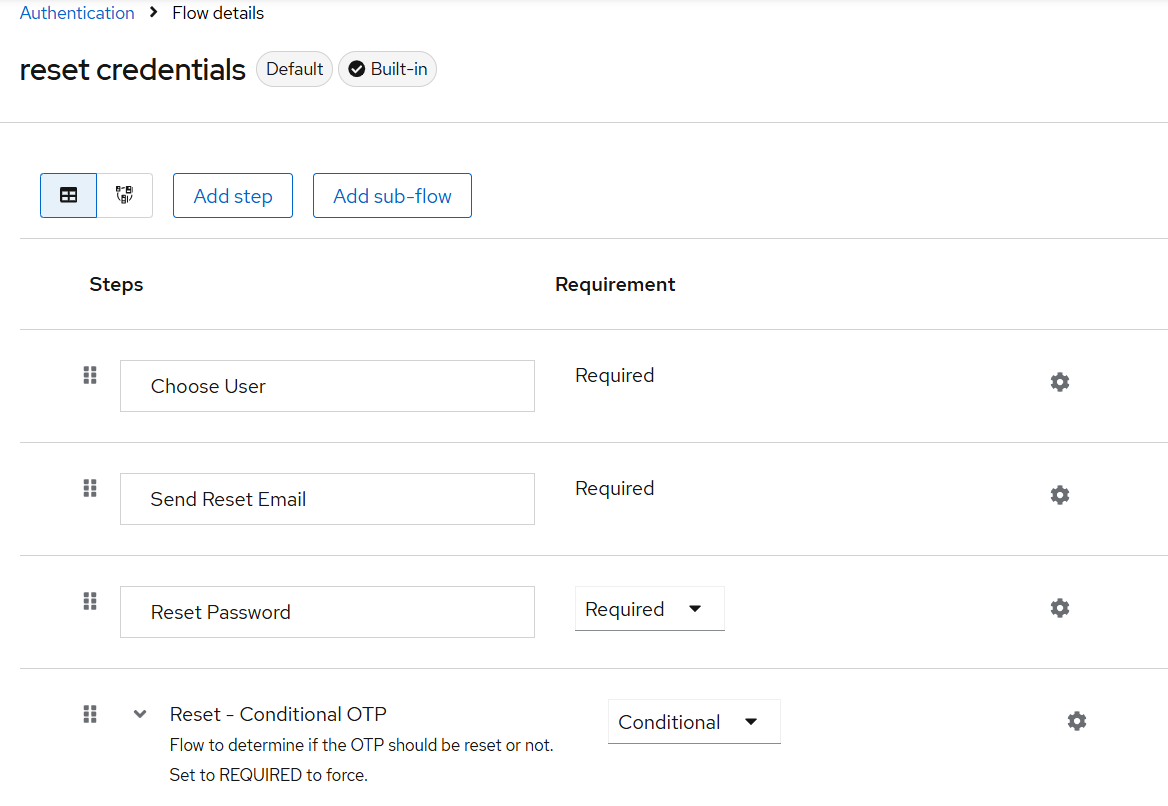Grab drag handle of Send Reset Email

pyautogui.click(x=90, y=488)
